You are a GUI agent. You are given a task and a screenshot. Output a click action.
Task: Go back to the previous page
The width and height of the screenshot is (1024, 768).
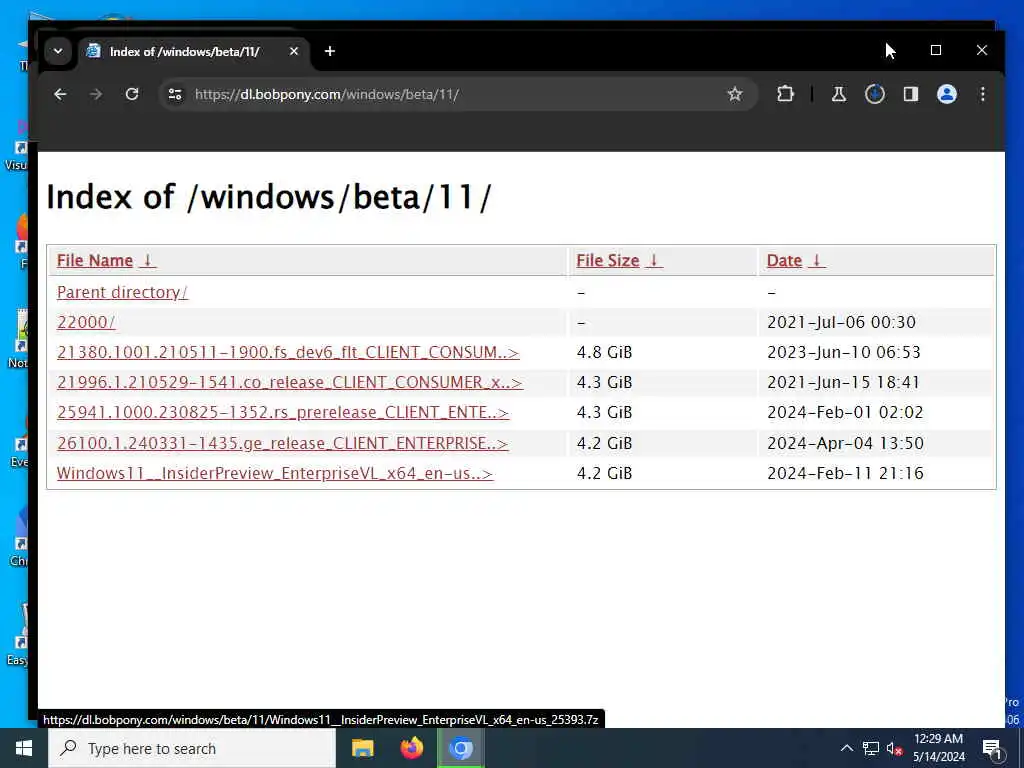click(x=60, y=95)
